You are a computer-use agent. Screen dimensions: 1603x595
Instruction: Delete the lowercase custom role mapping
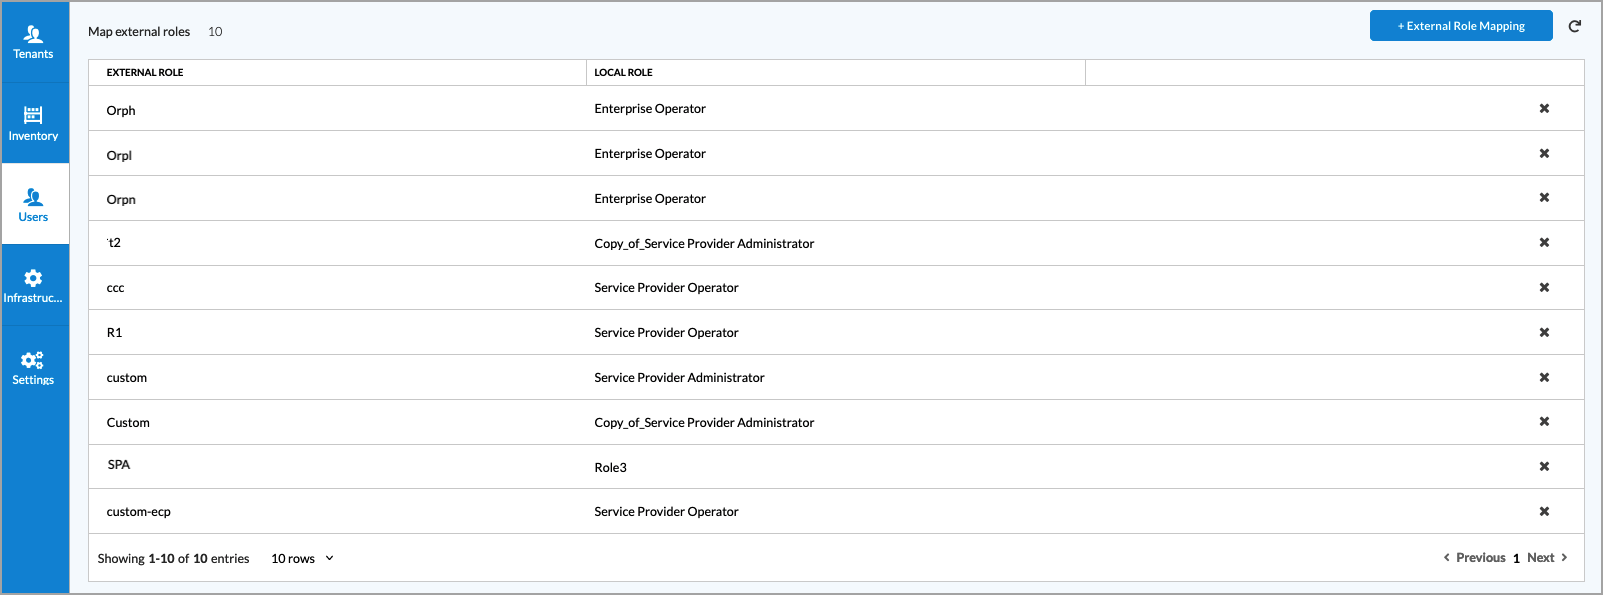(1544, 377)
